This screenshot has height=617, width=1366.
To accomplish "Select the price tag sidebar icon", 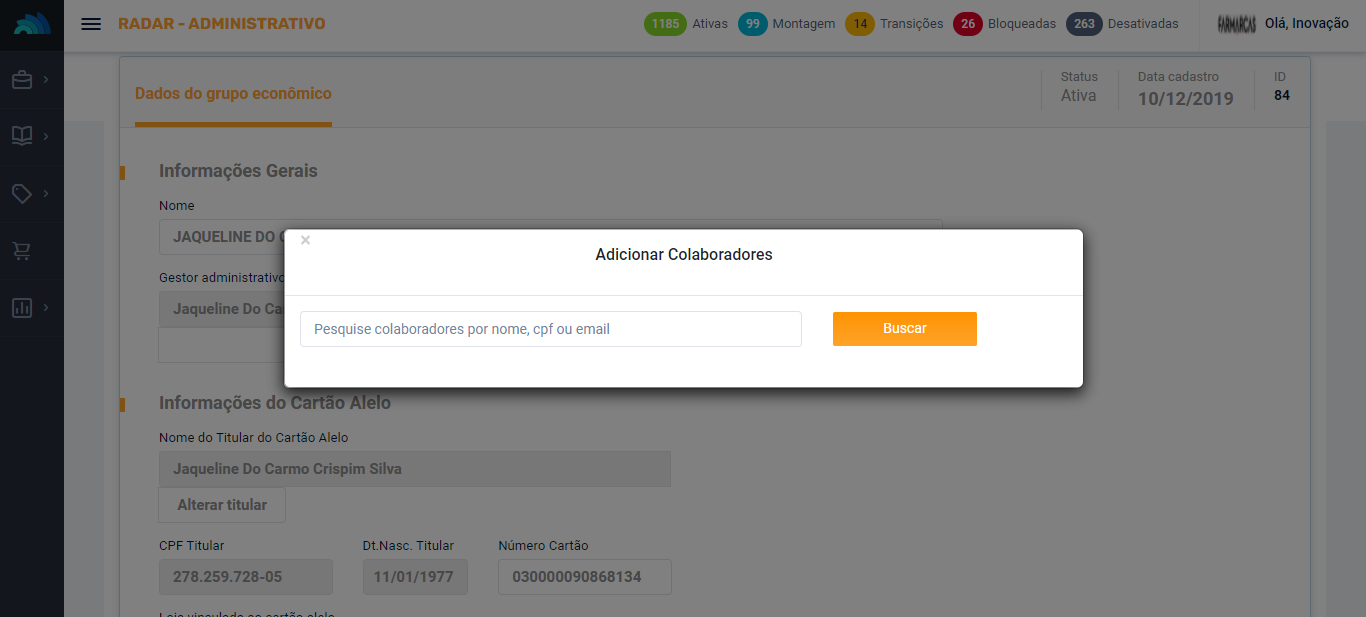I will pos(22,194).
